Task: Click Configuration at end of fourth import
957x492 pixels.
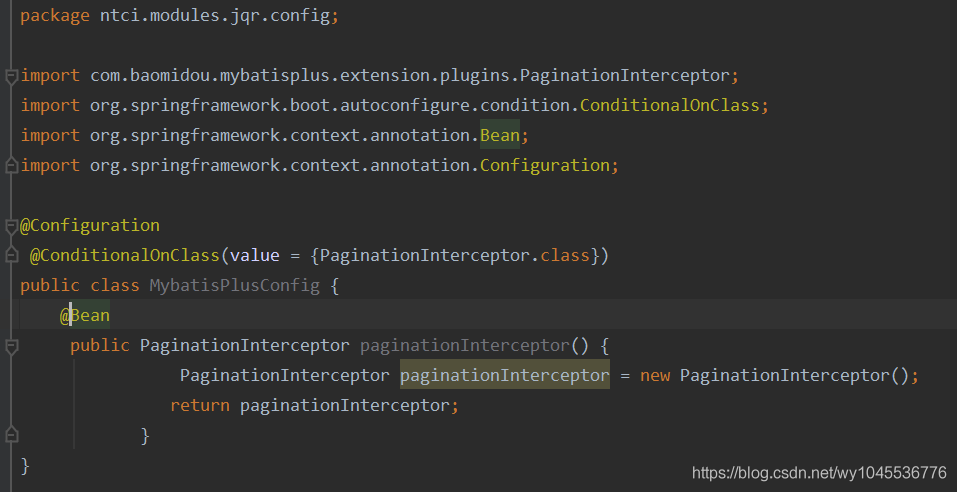Action: pos(544,166)
